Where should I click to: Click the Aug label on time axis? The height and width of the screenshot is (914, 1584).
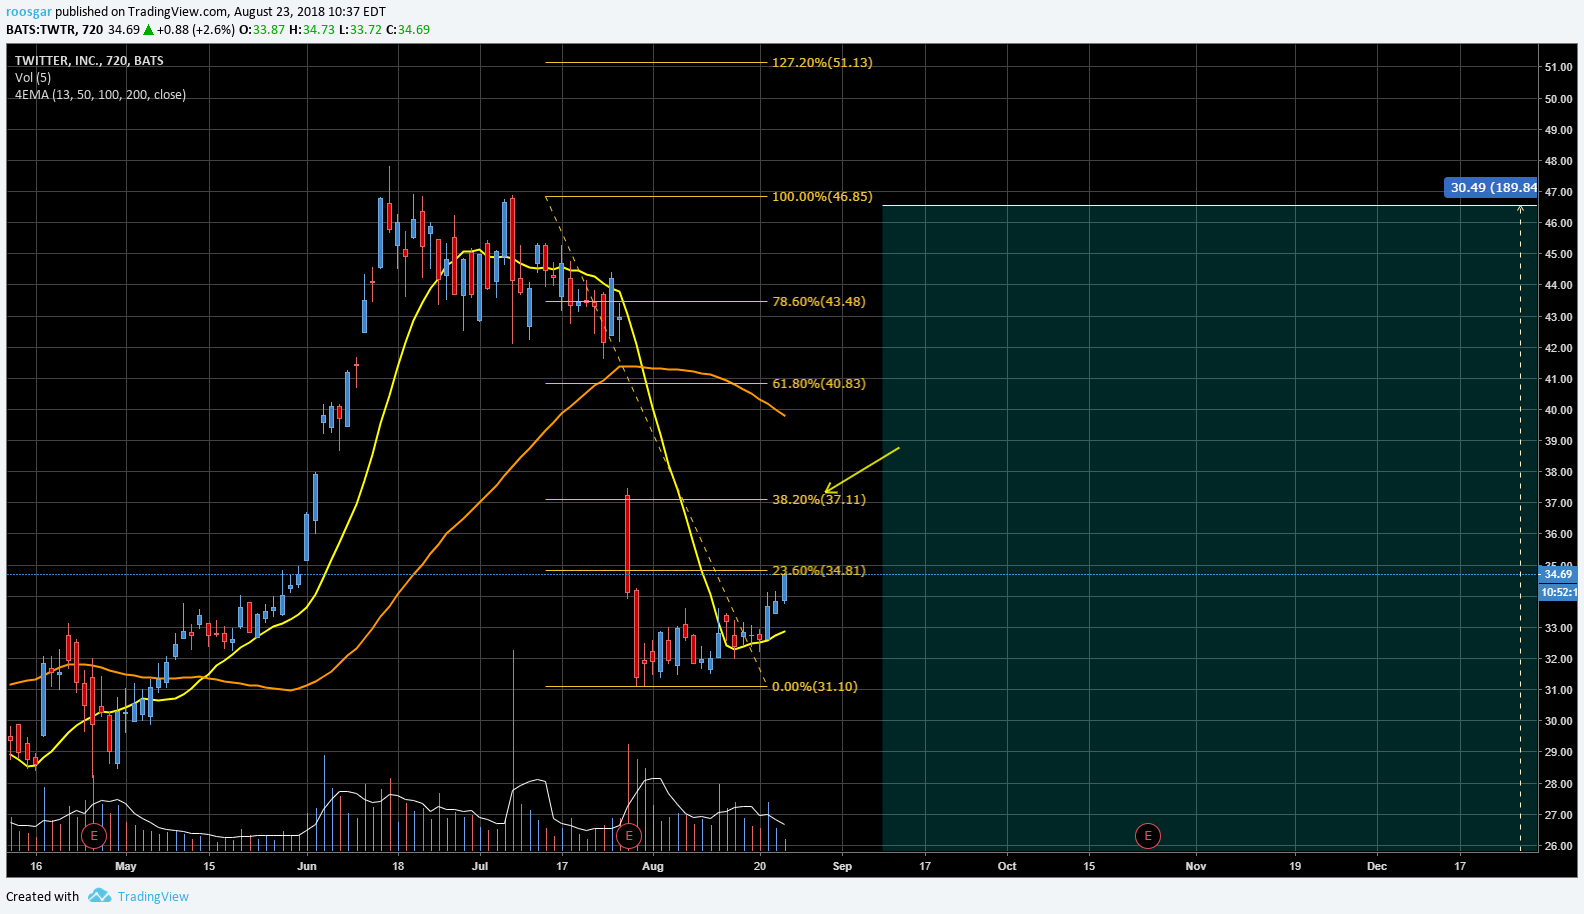[653, 866]
